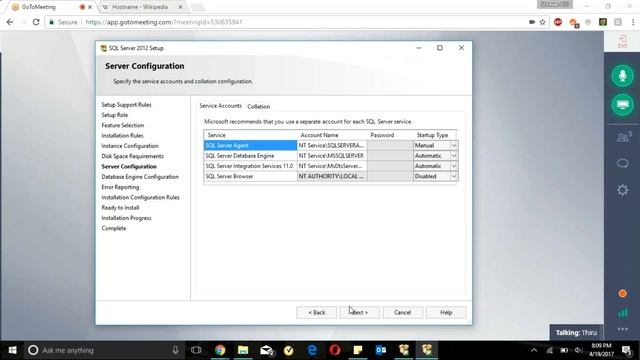
Task: Open File Explorer from the taskbar
Action: pos(243,350)
